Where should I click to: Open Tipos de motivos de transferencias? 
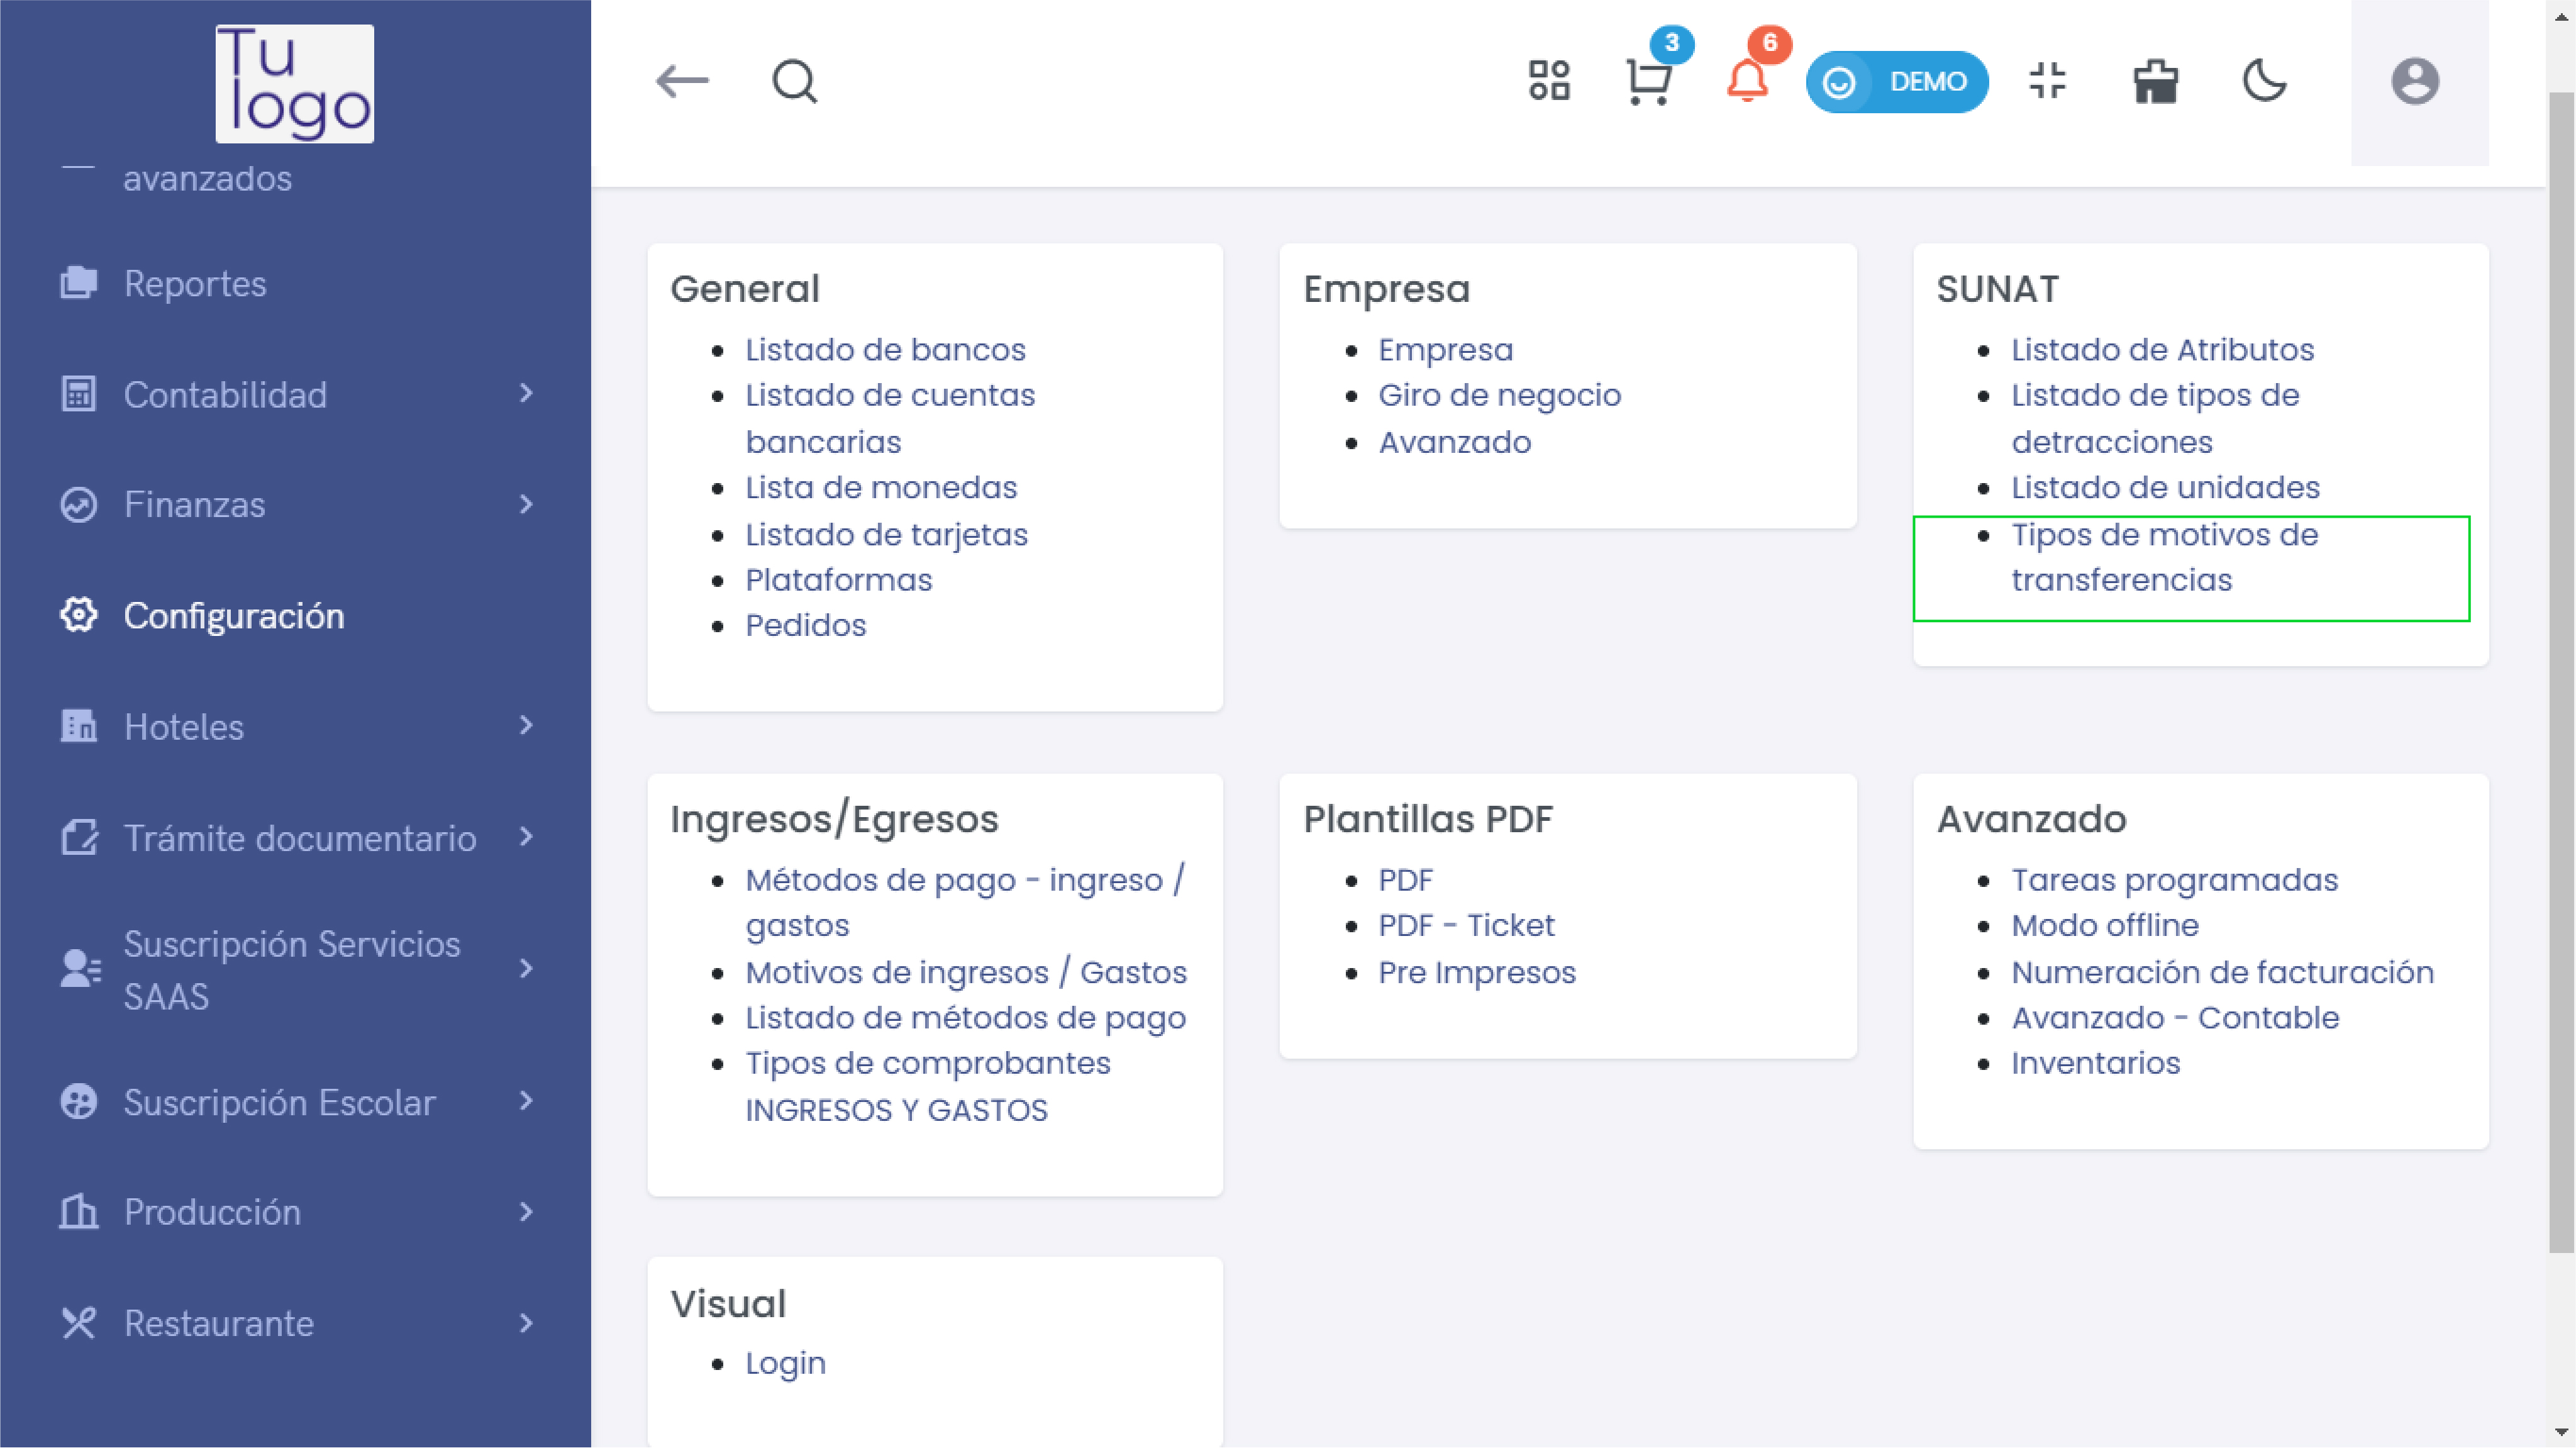2164,557
